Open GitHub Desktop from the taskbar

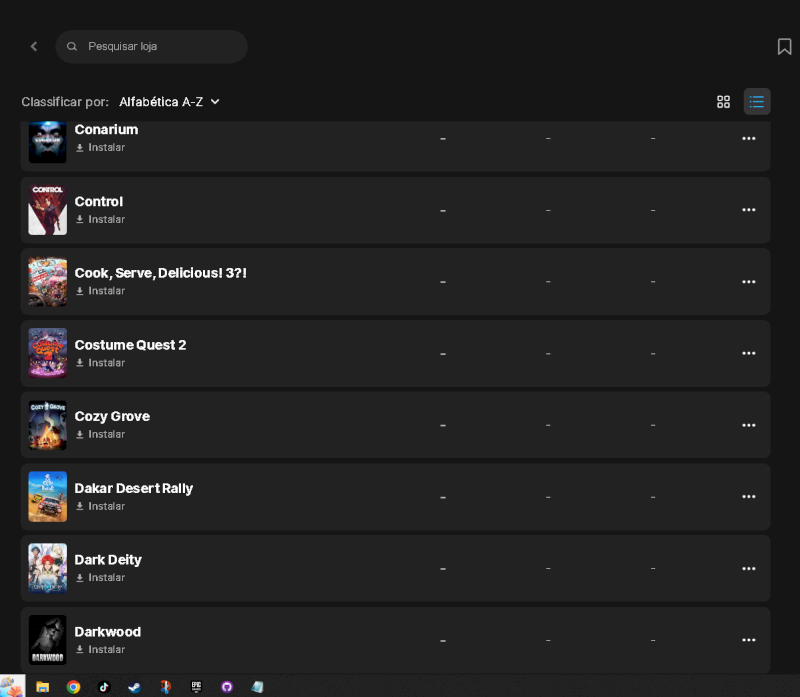pyautogui.click(x=227, y=687)
